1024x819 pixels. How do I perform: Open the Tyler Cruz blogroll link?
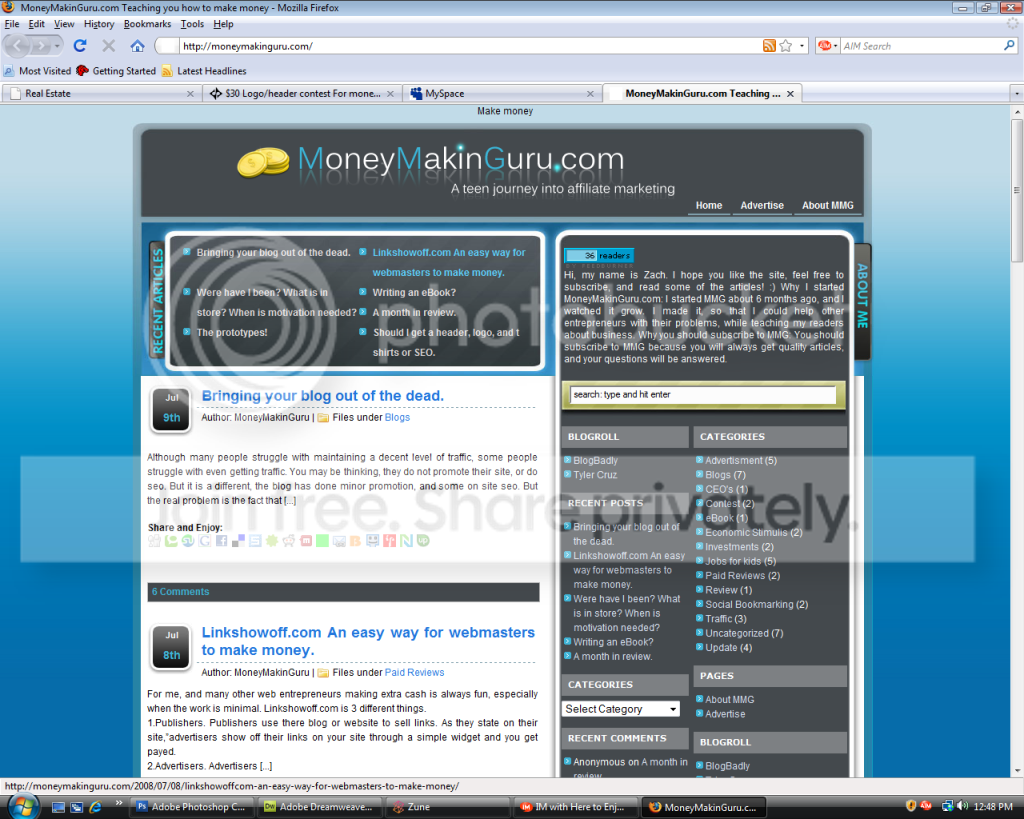pos(595,475)
